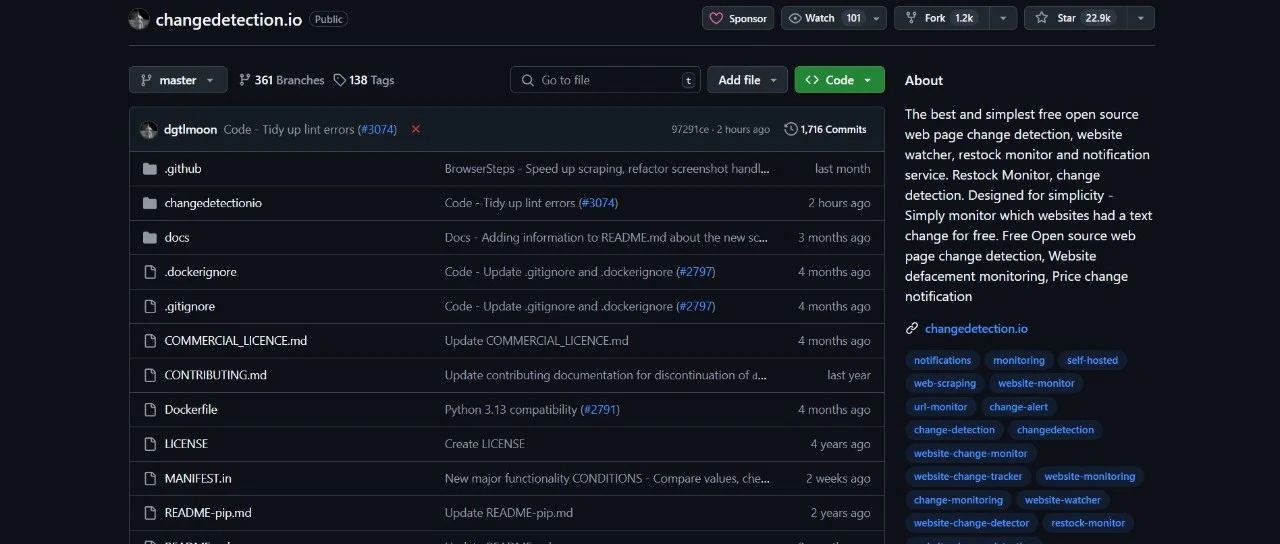Click the file icon beside COMMERCIAL_LICENCE.md
The height and width of the screenshot is (544, 1280).
pos(149,341)
